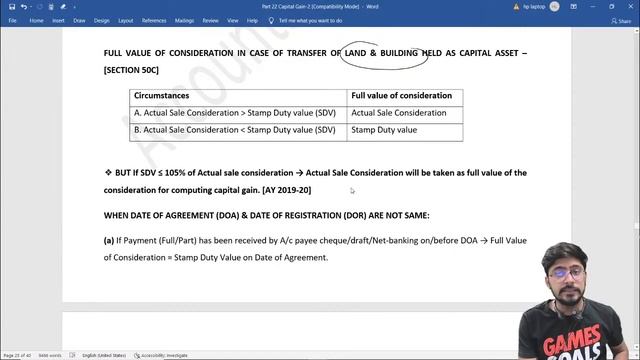
Task: Click the 'Actual Sale Consideration' result cell in row A
Action: (405, 115)
